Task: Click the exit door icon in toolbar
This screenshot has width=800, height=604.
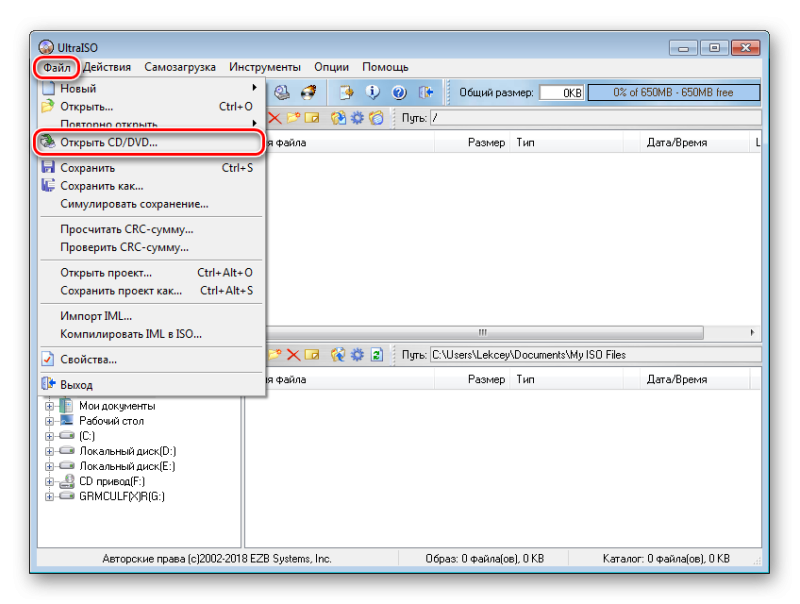Action: click(x=426, y=92)
